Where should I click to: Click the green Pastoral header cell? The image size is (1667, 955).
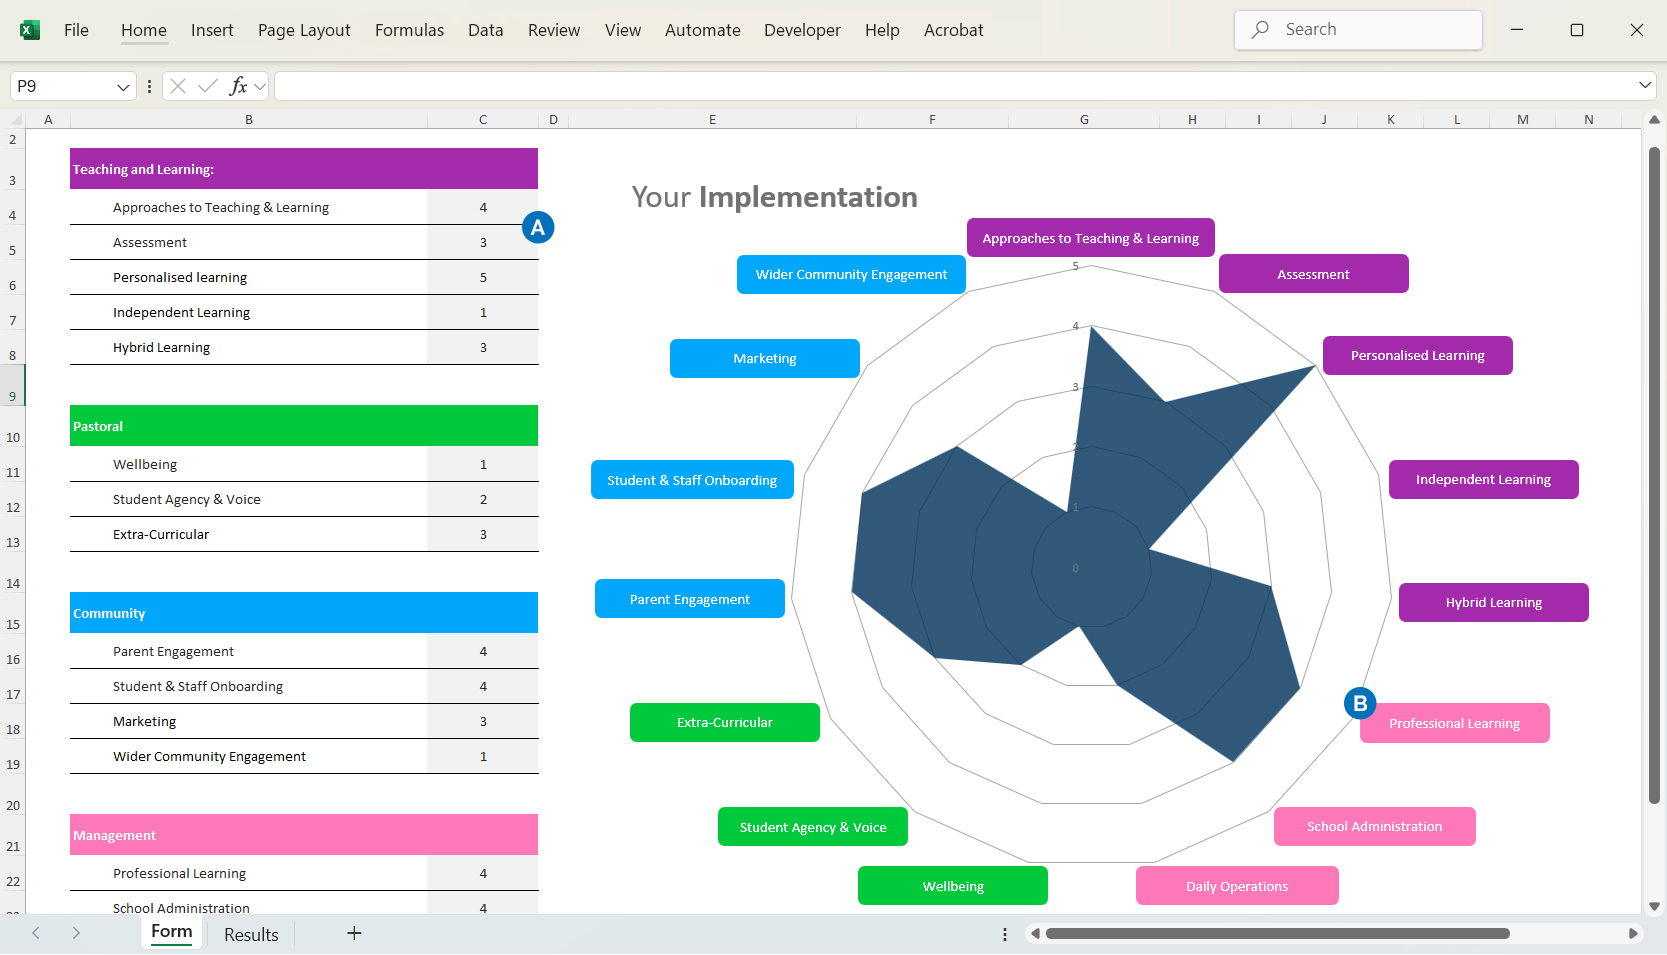coord(304,426)
